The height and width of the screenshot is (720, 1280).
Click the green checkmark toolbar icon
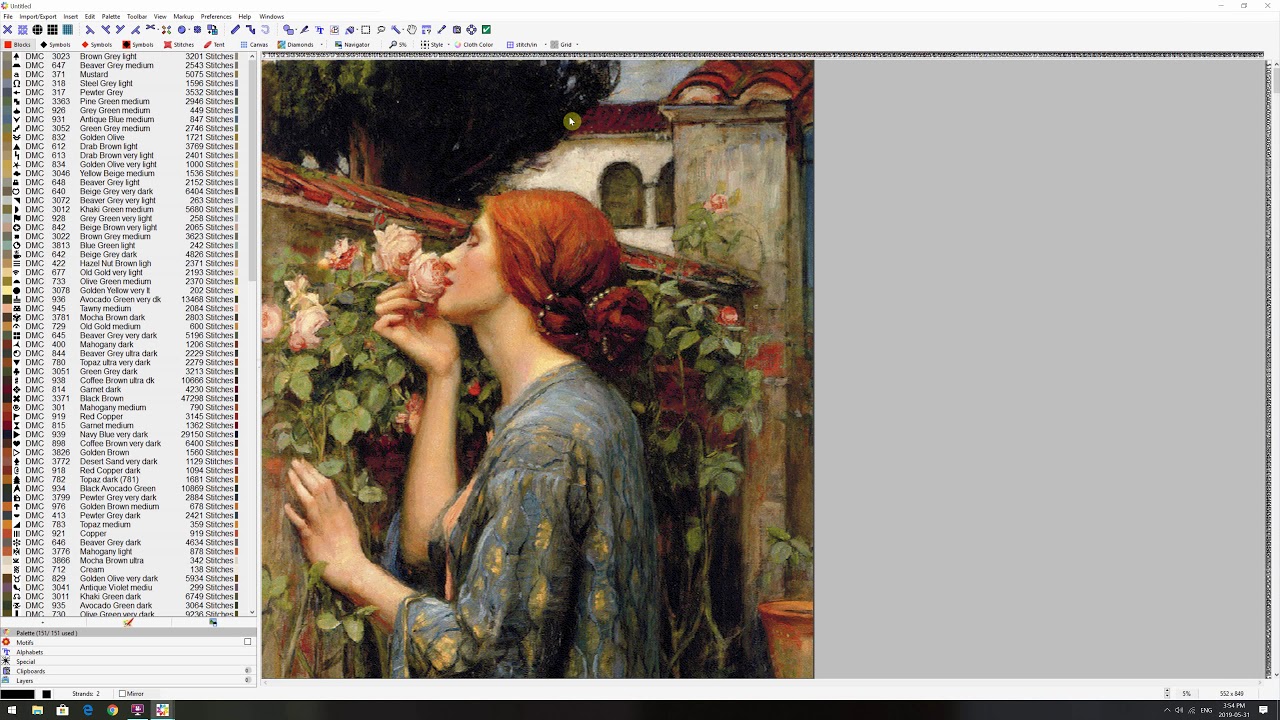coord(486,30)
